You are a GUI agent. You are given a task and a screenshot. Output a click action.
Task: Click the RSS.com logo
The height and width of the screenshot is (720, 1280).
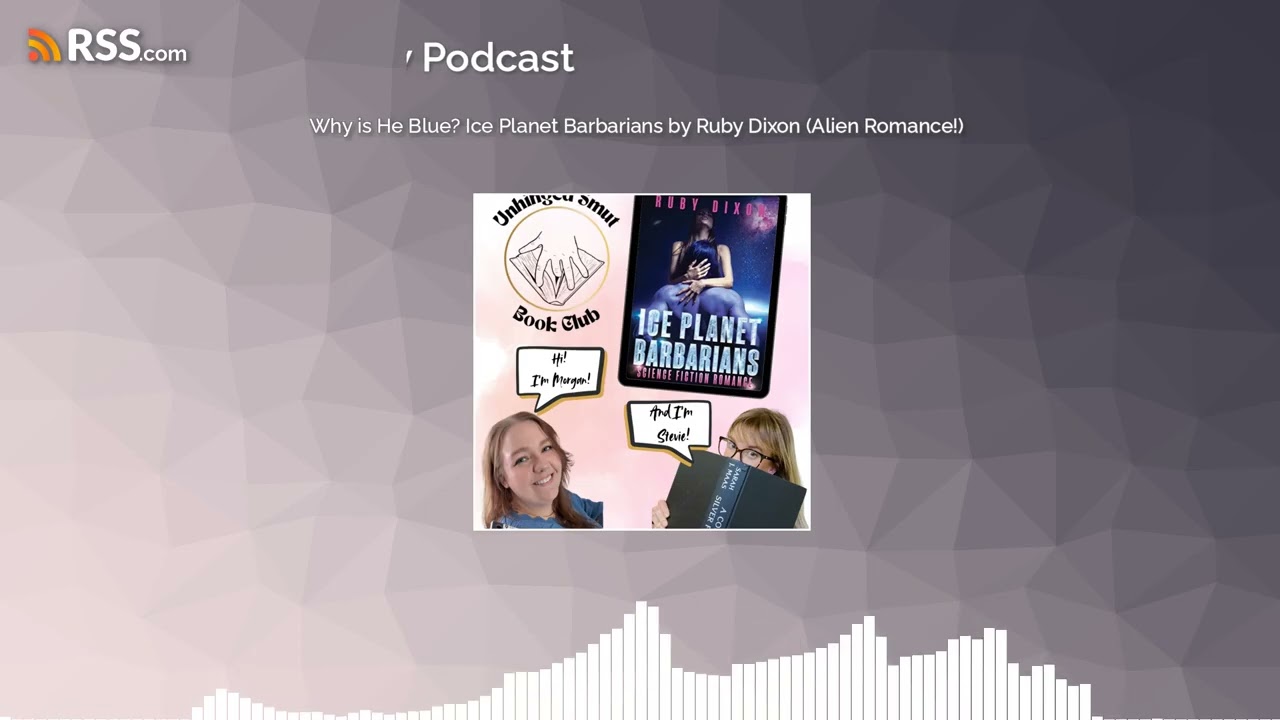tap(107, 45)
